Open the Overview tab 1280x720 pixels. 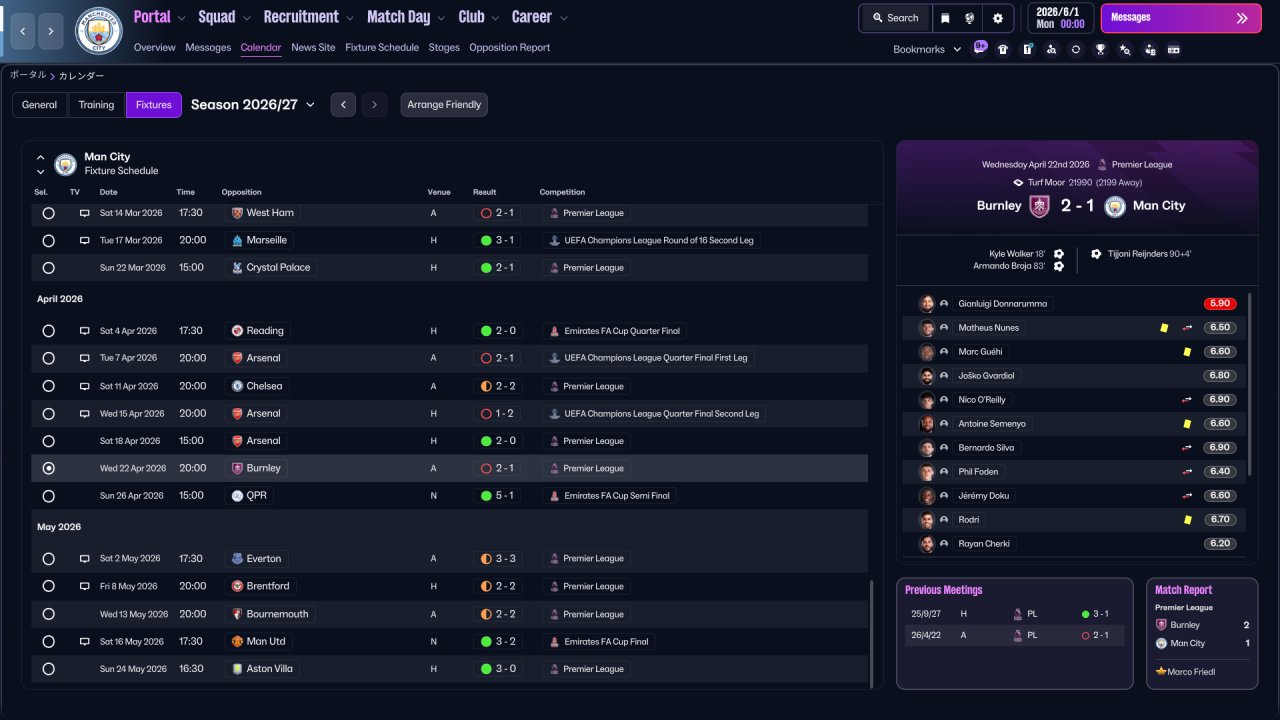154,48
